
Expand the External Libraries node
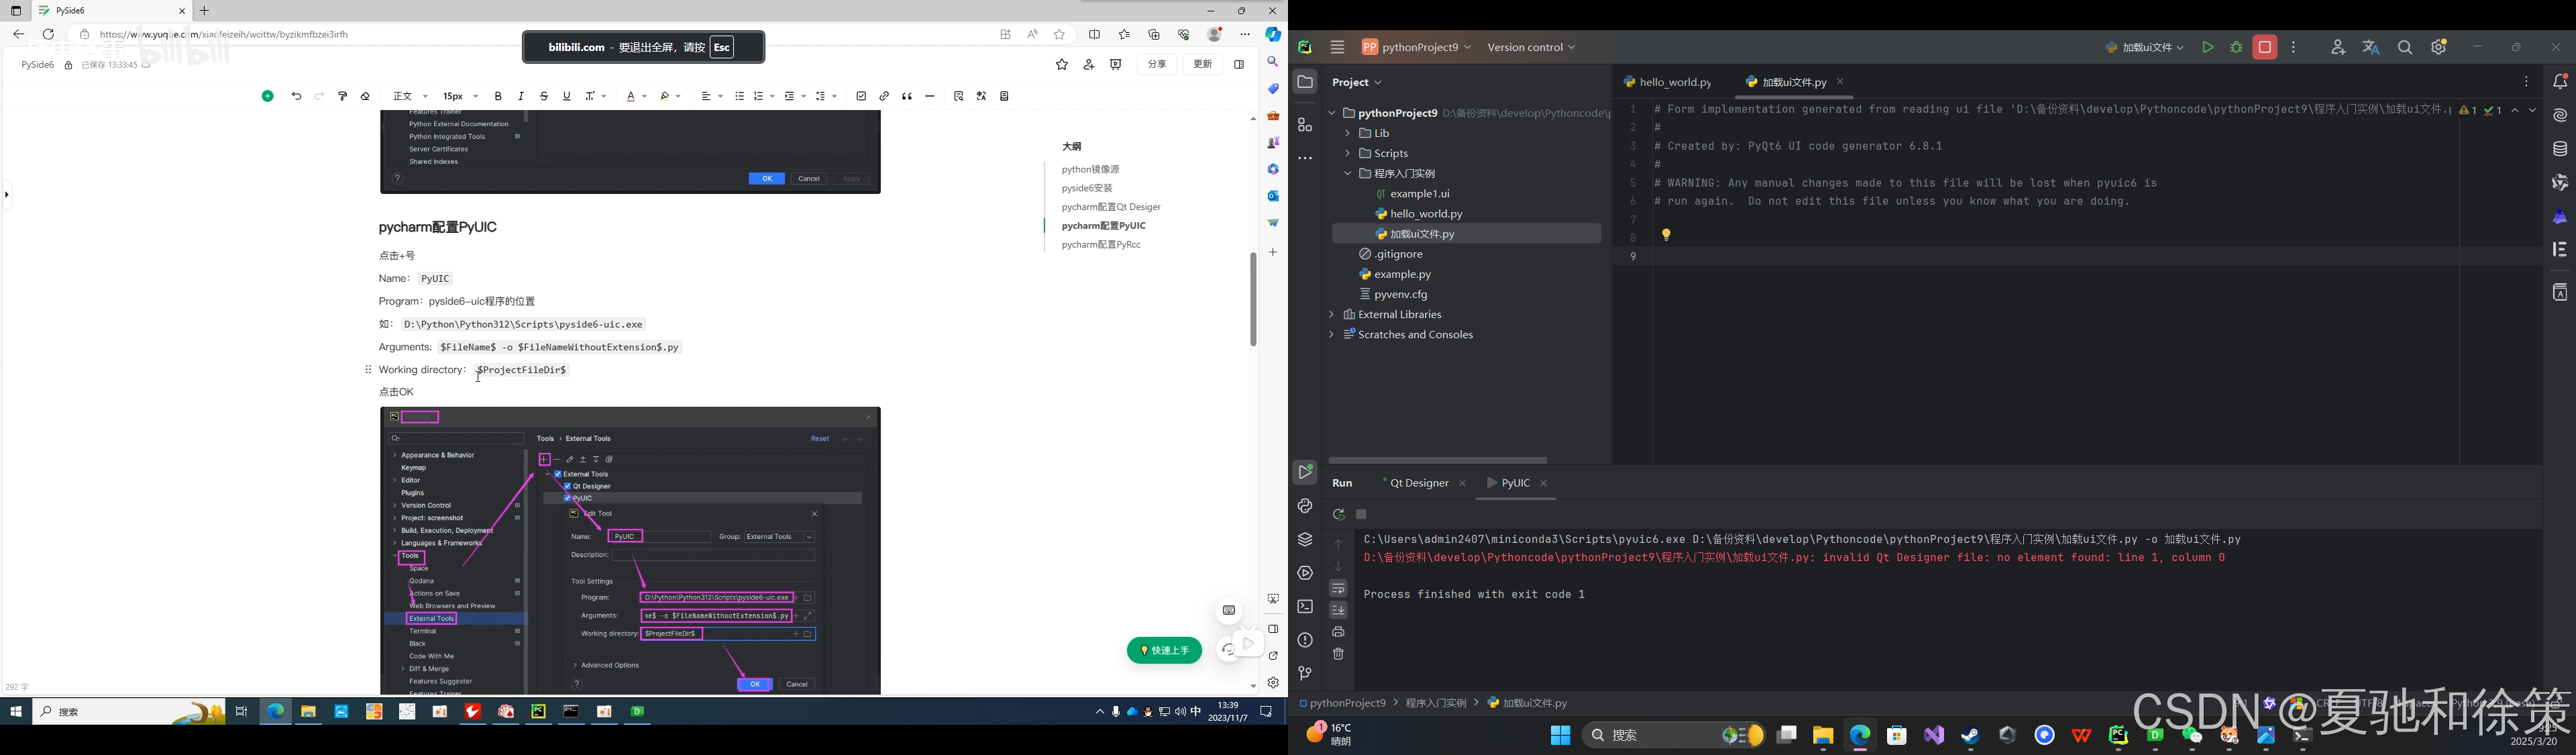[1332, 314]
